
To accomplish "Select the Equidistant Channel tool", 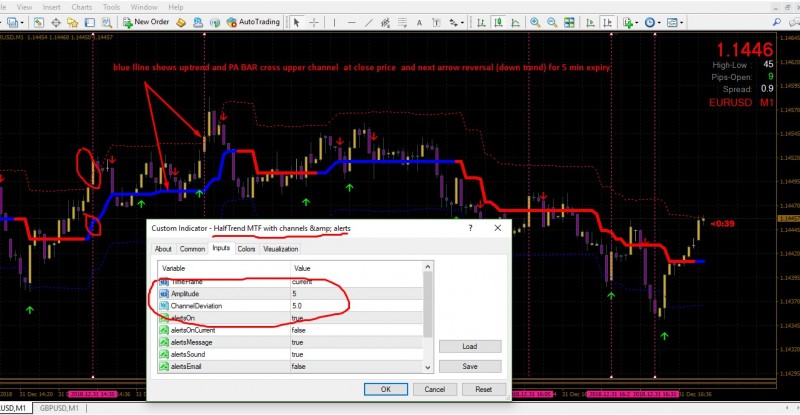I will coord(385,22).
